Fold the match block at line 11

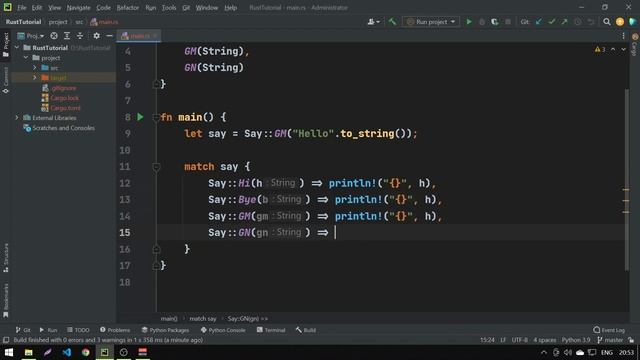(x=156, y=167)
